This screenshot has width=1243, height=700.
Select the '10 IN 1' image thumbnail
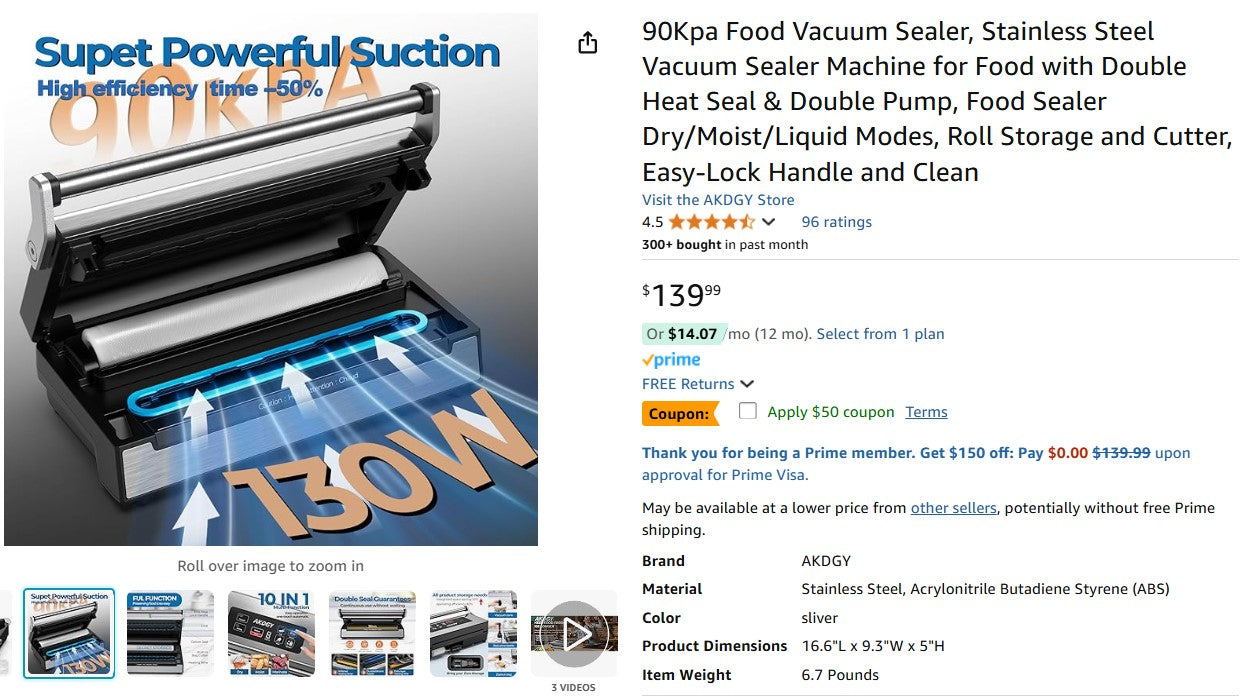click(271, 633)
